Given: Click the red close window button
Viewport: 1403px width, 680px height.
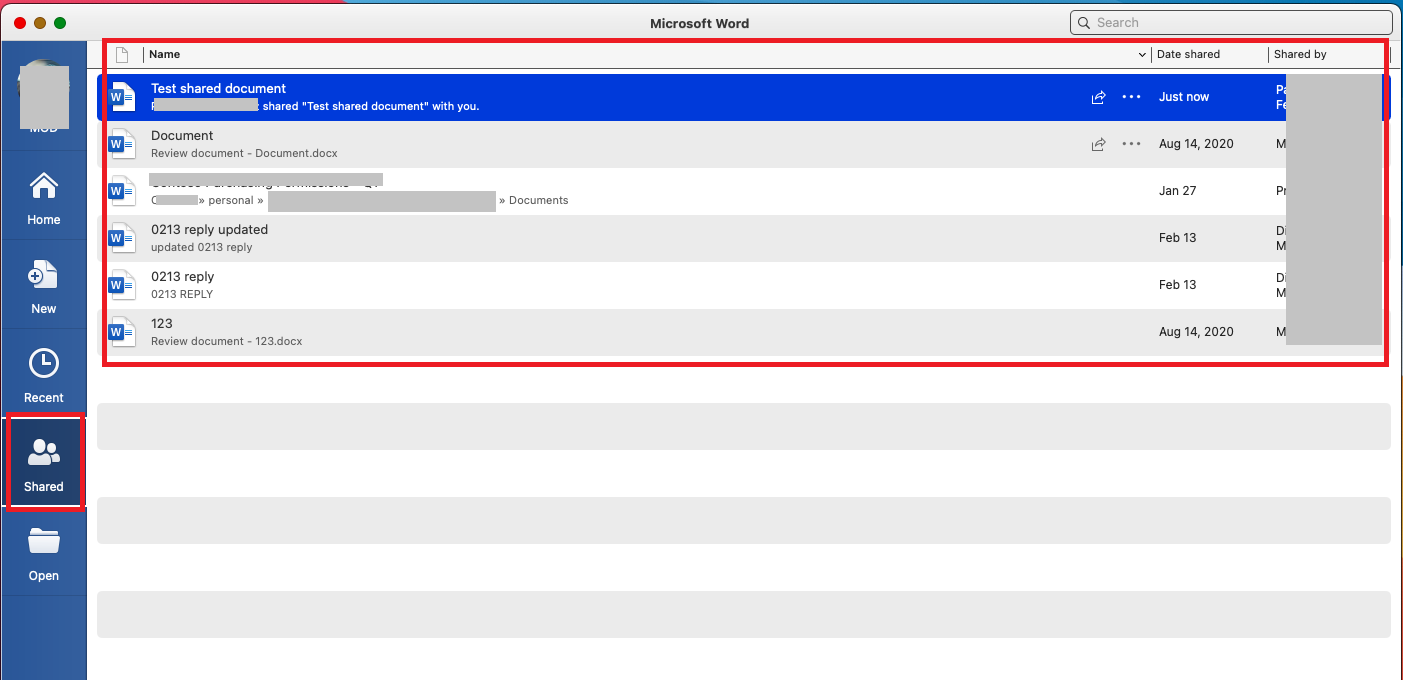Looking at the screenshot, I should (x=20, y=22).
